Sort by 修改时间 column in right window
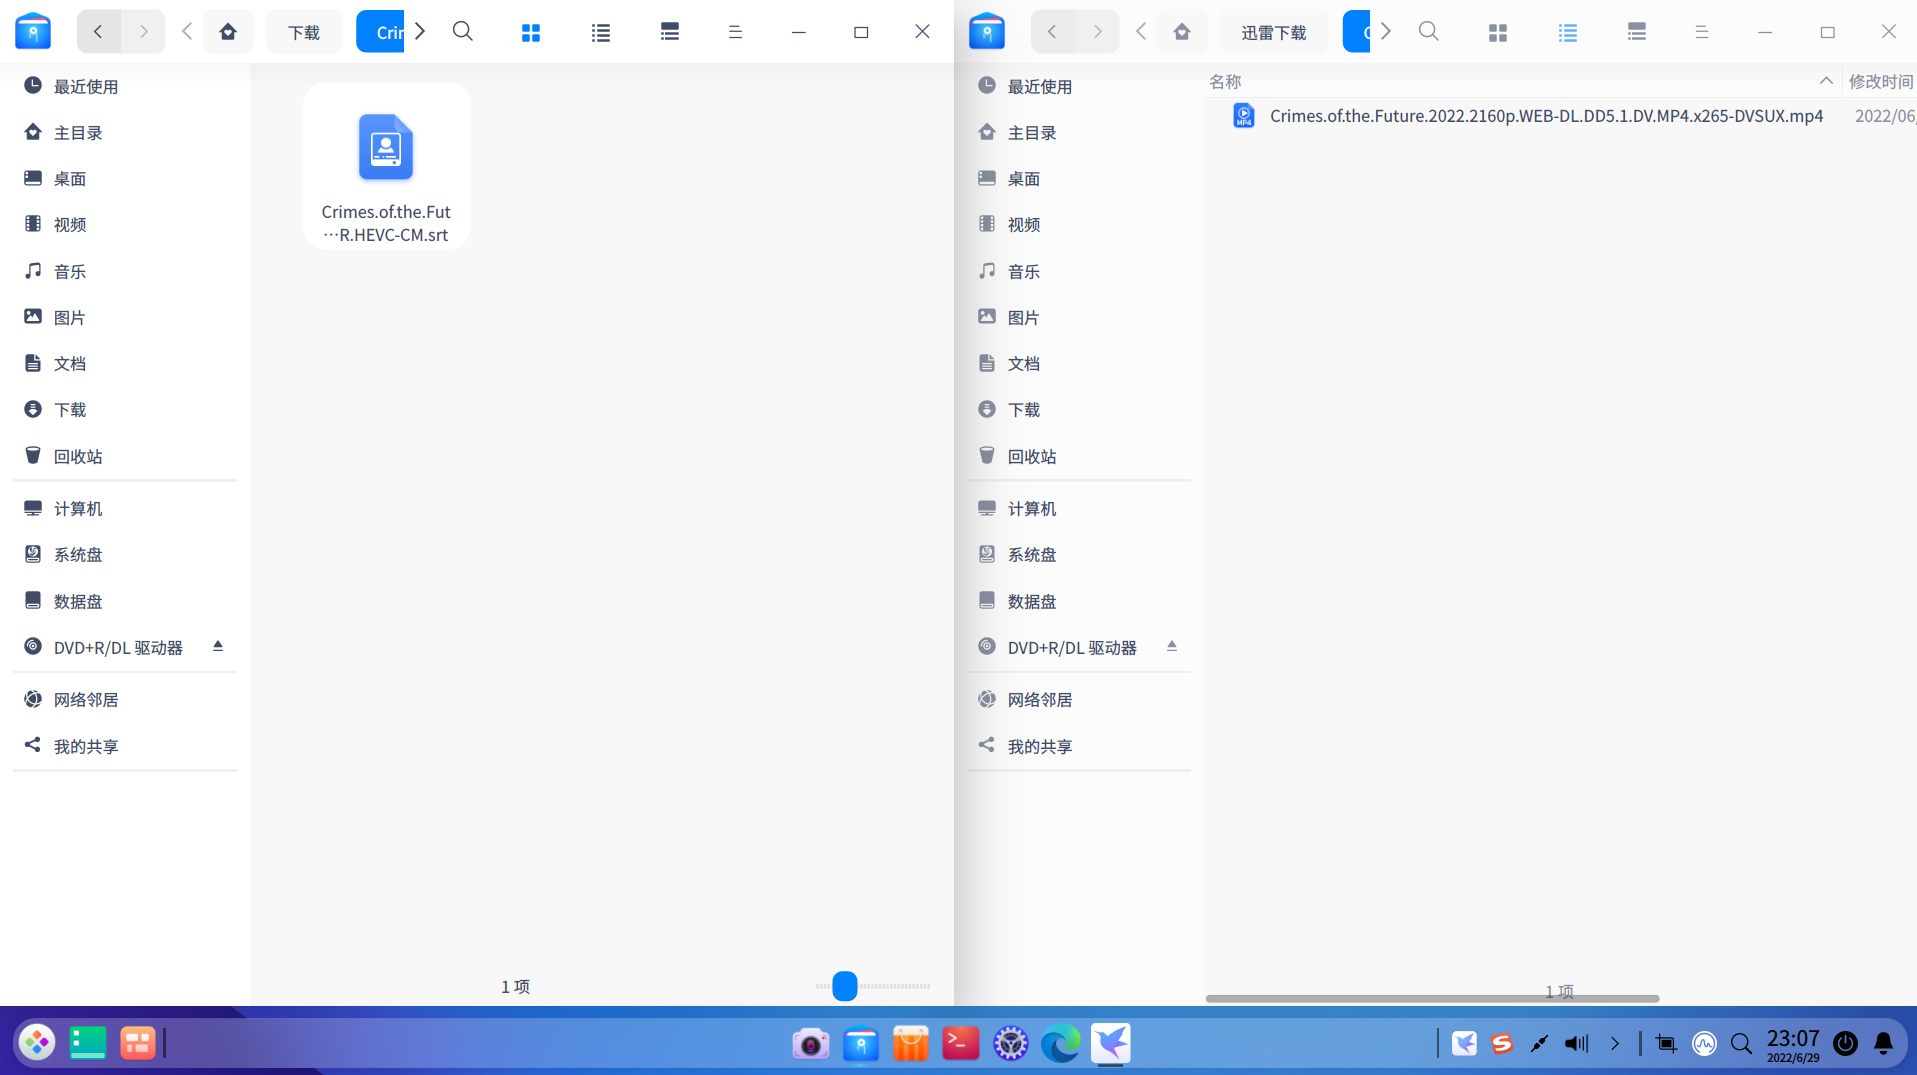This screenshot has height=1075, width=1917. click(1881, 81)
